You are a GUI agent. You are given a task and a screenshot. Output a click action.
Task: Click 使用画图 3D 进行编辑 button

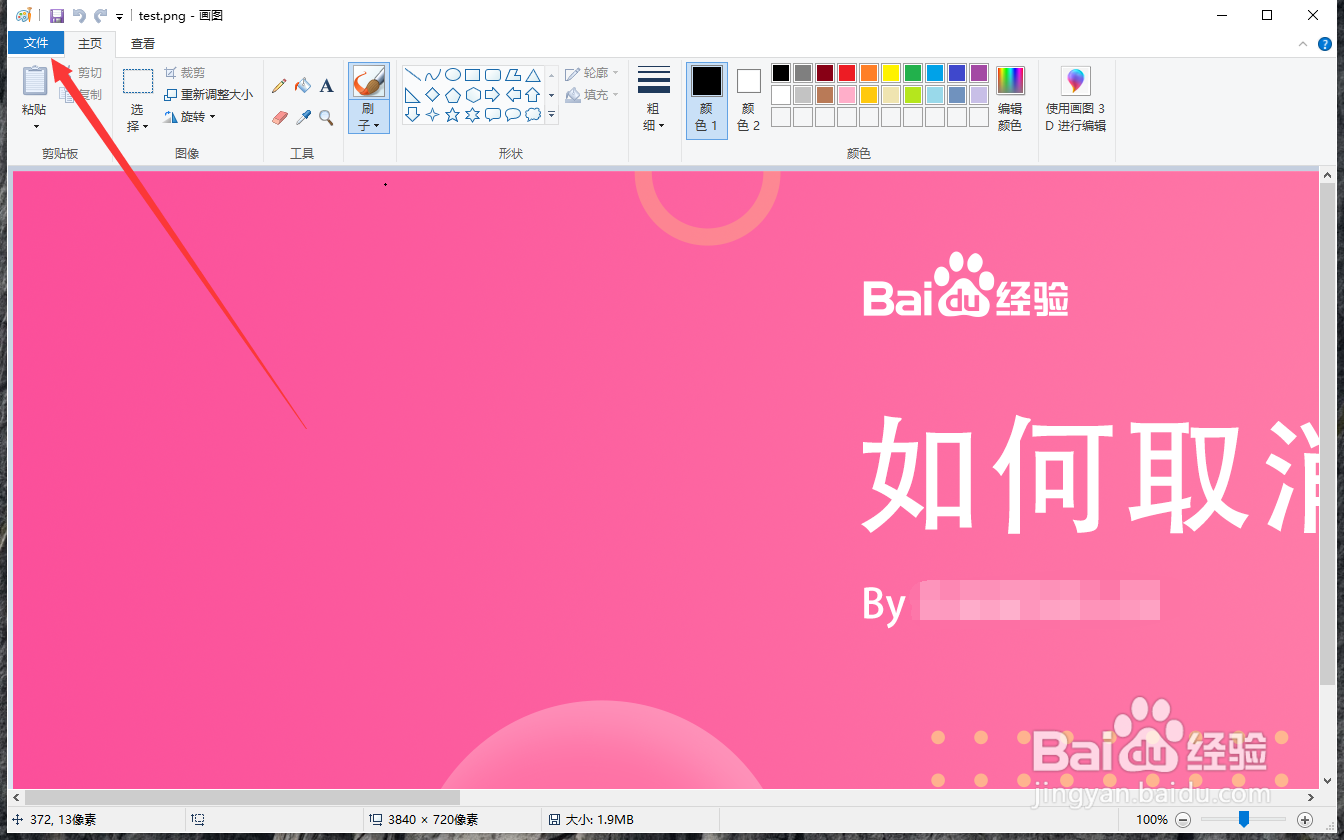(1076, 99)
